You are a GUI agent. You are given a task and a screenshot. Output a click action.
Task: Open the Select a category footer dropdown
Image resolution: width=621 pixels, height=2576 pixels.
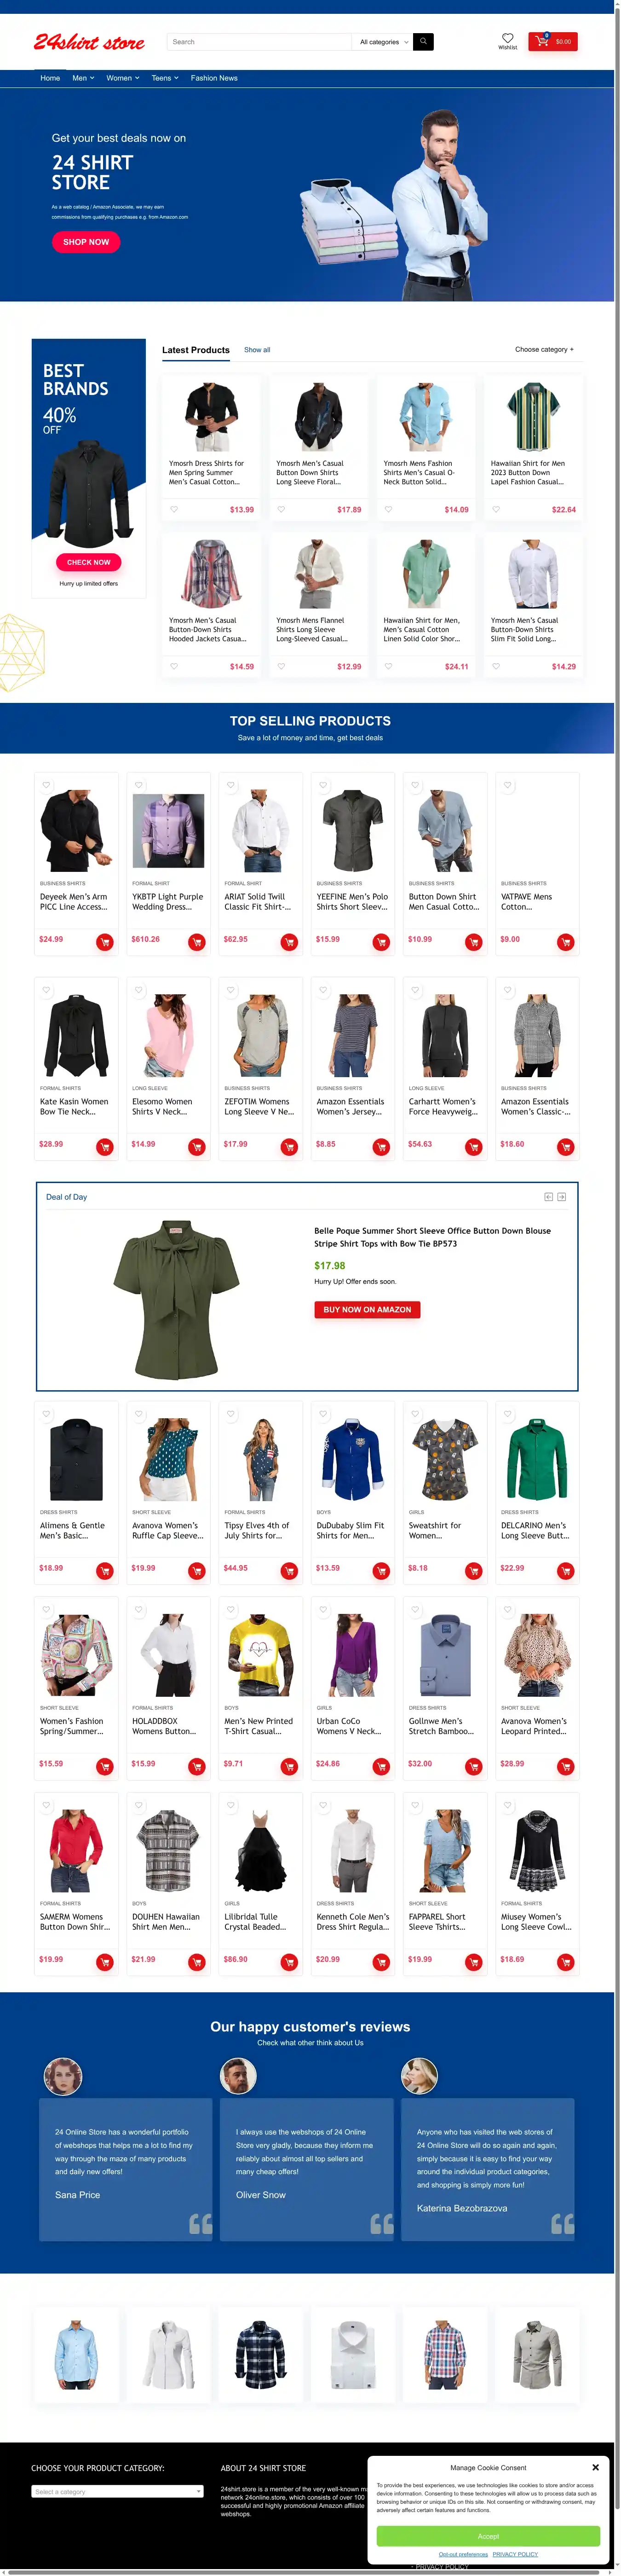click(117, 2491)
